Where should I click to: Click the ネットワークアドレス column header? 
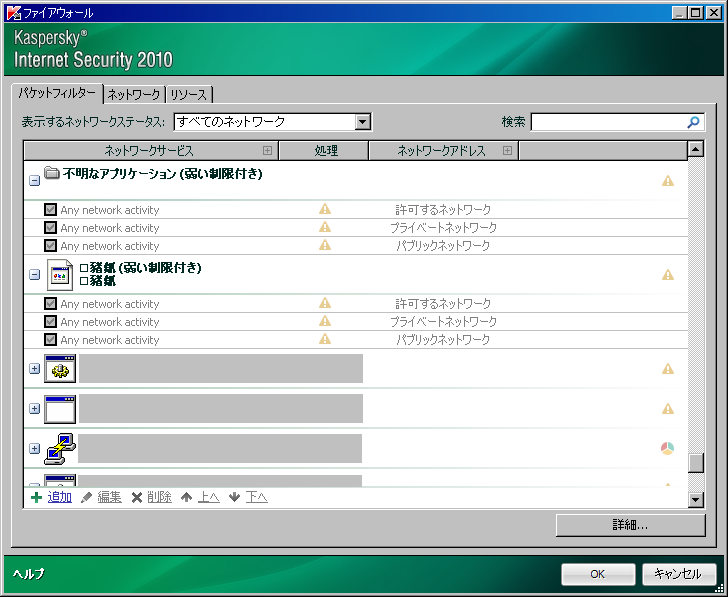click(x=444, y=151)
